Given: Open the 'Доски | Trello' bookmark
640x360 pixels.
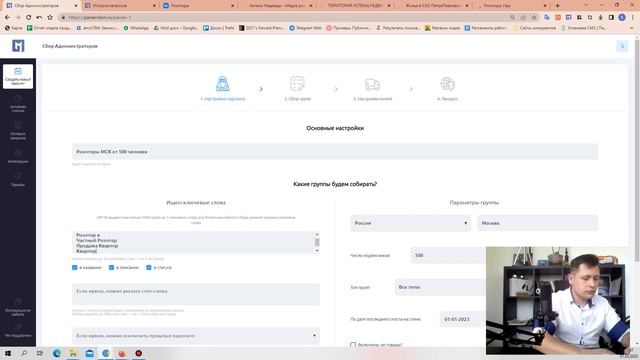Looking at the screenshot, I should point(219,28).
